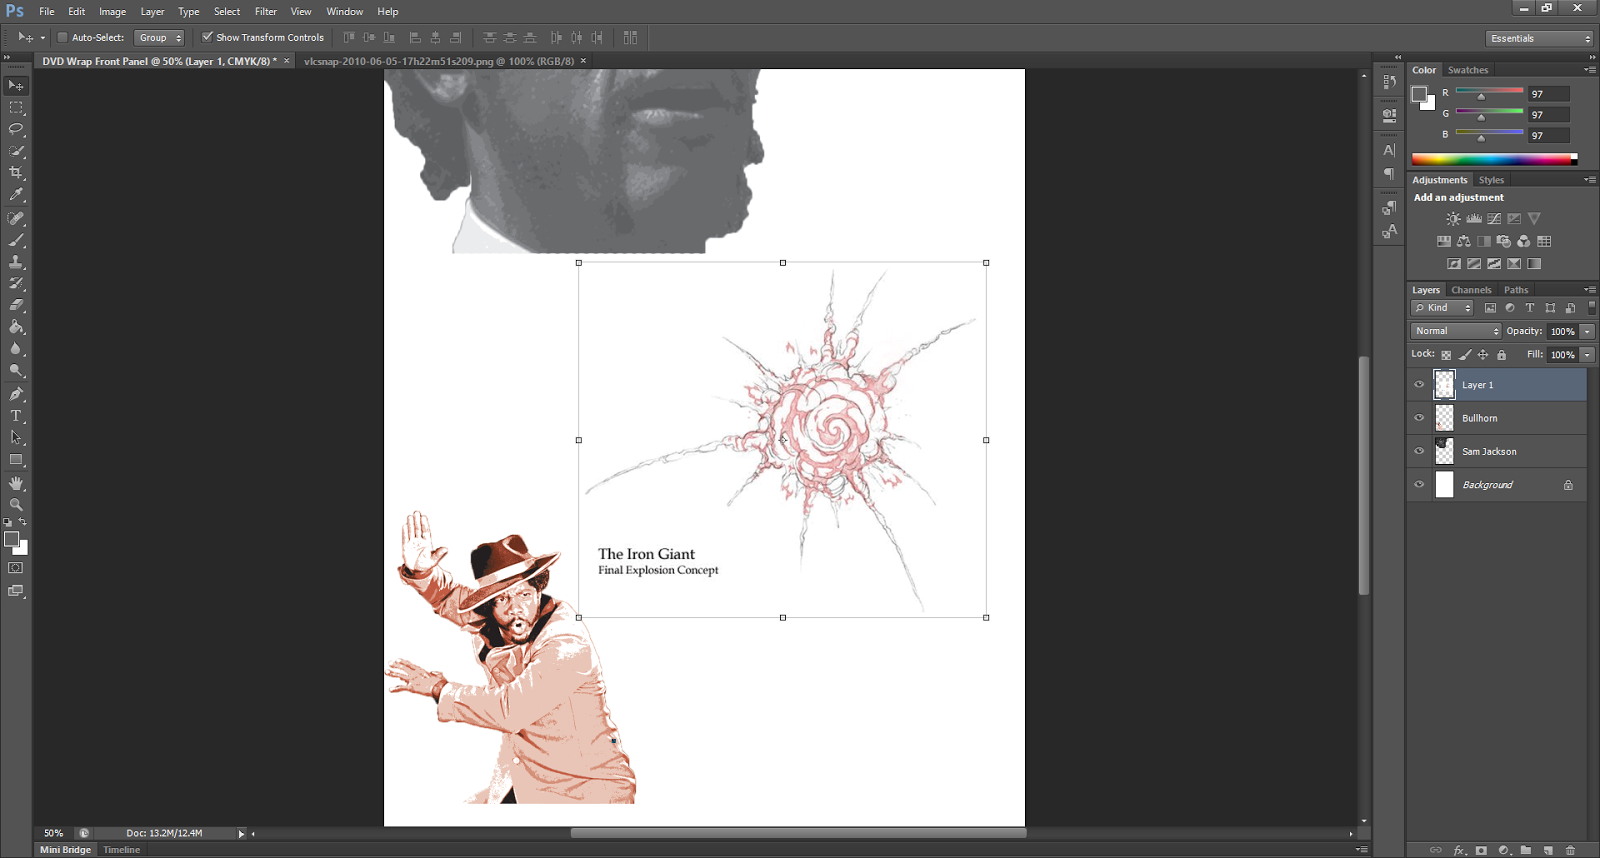Select the Spot Healing Brush tool
Viewport: 1600px width, 858px height.
[x=16, y=218]
